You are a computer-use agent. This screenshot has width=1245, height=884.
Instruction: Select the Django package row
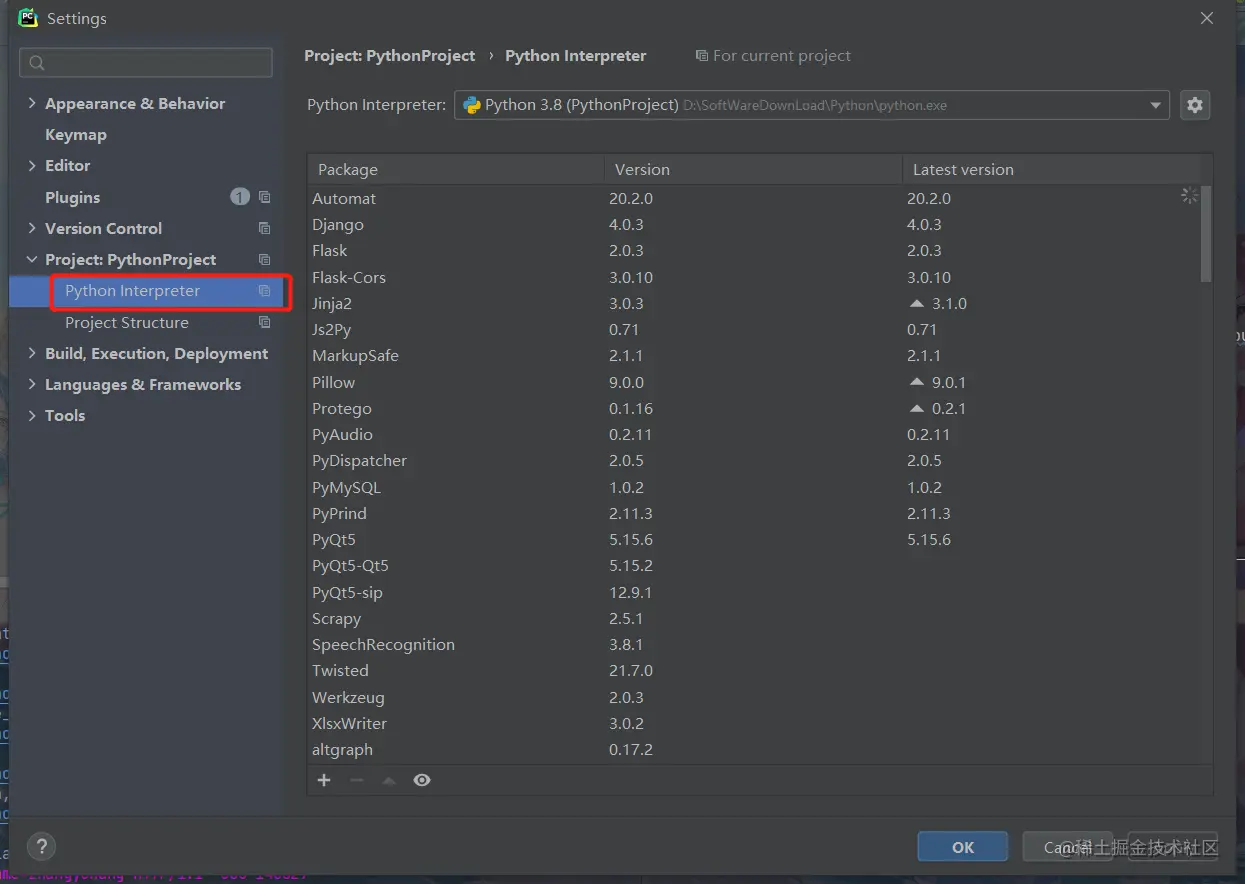[754, 225]
